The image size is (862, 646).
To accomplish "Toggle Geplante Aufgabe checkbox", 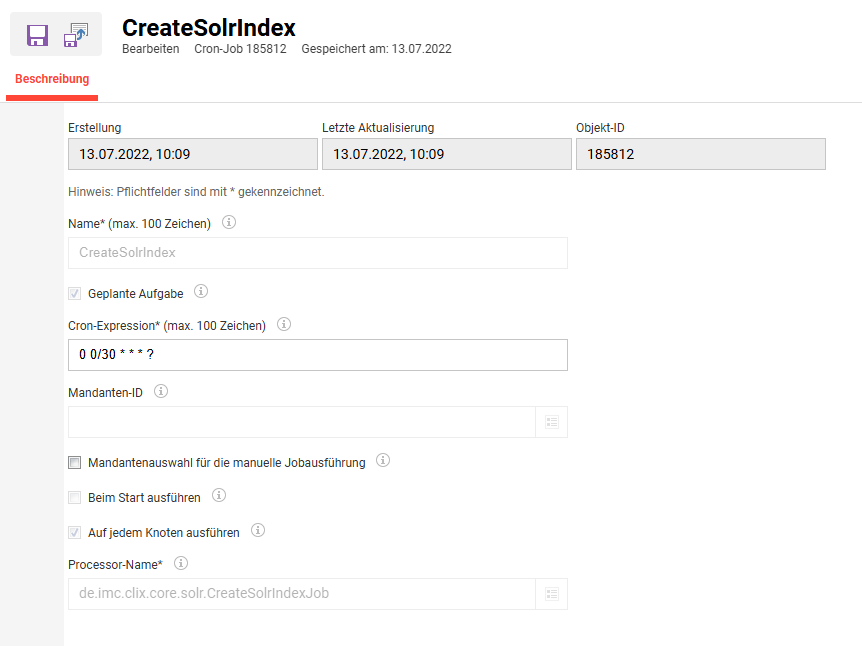I will (74, 294).
